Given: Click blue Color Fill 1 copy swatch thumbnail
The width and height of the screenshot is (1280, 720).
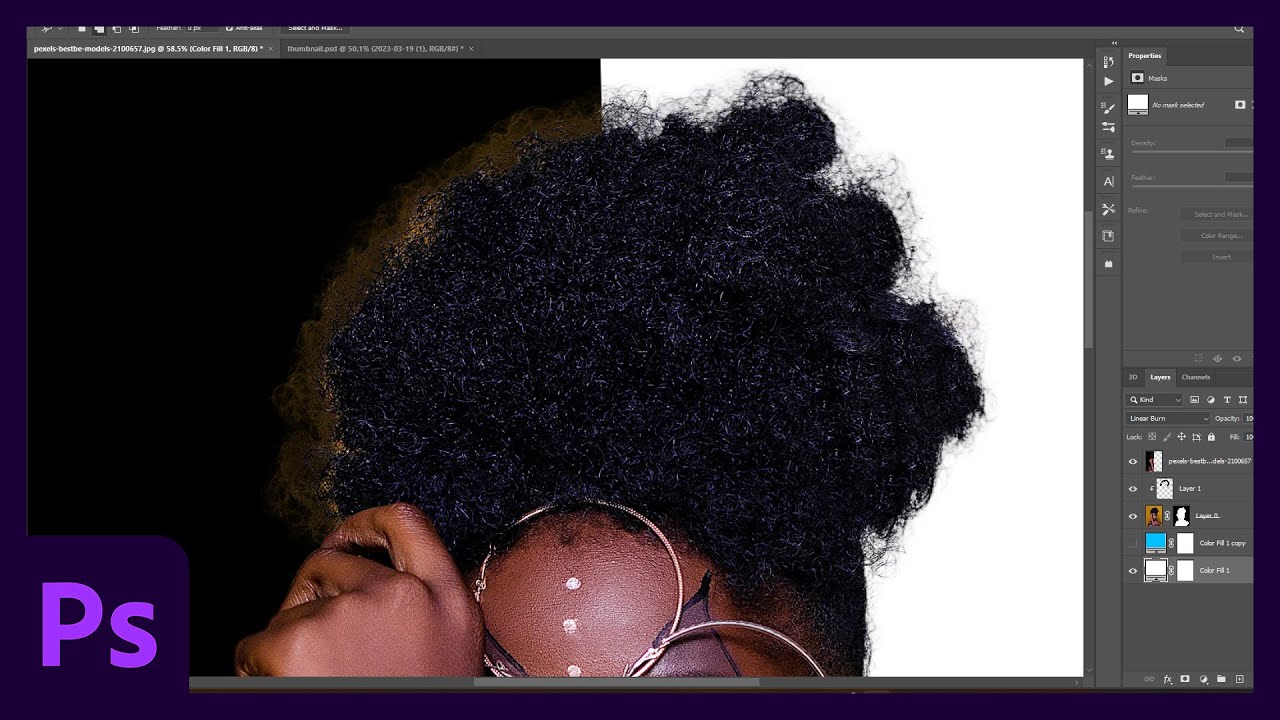Looking at the screenshot, I should 1156,543.
